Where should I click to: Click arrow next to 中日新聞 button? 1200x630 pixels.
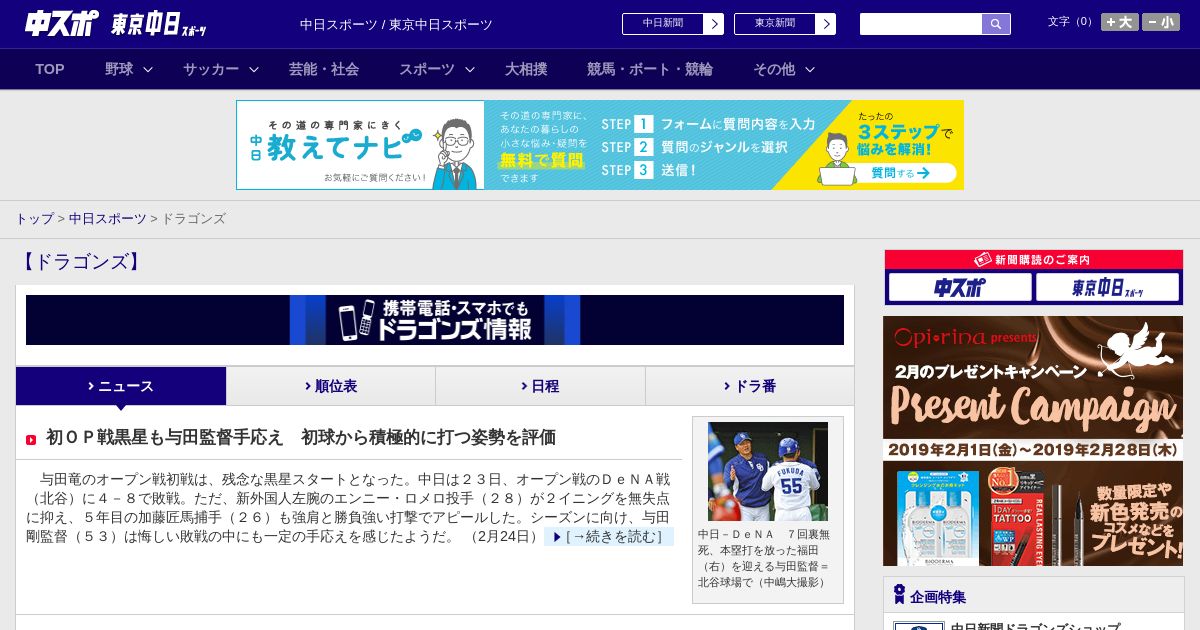[x=713, y=24]
